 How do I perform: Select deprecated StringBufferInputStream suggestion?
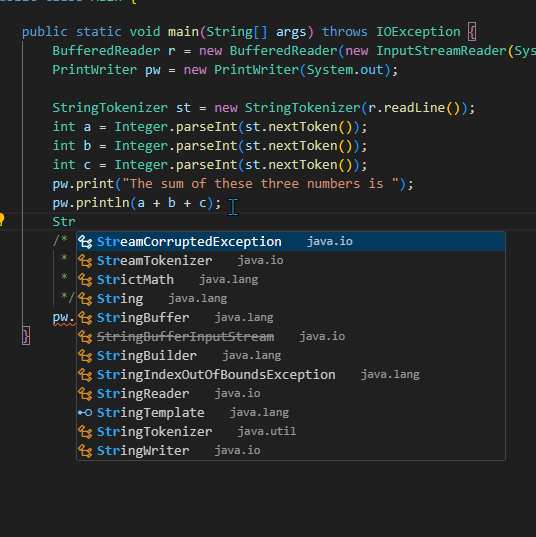pyautogui.click(x=291, y=337)
